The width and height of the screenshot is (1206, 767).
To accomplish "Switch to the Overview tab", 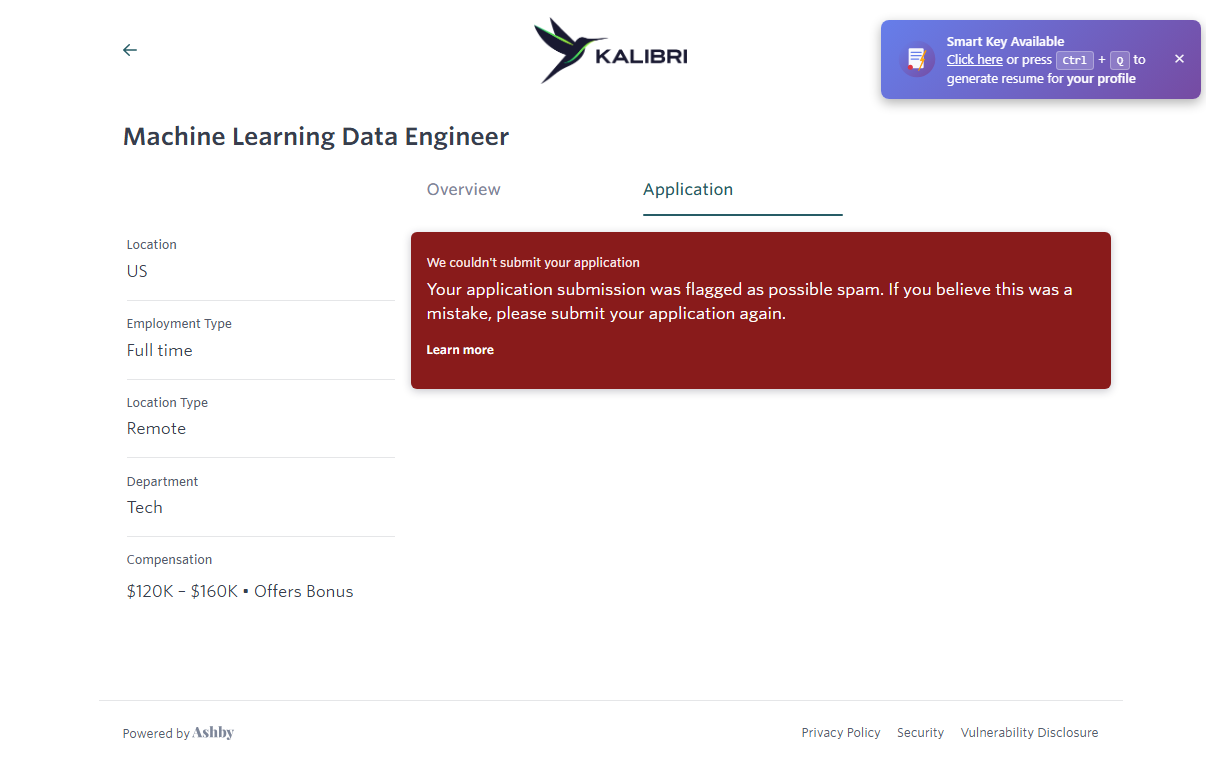I will point(464,190).
